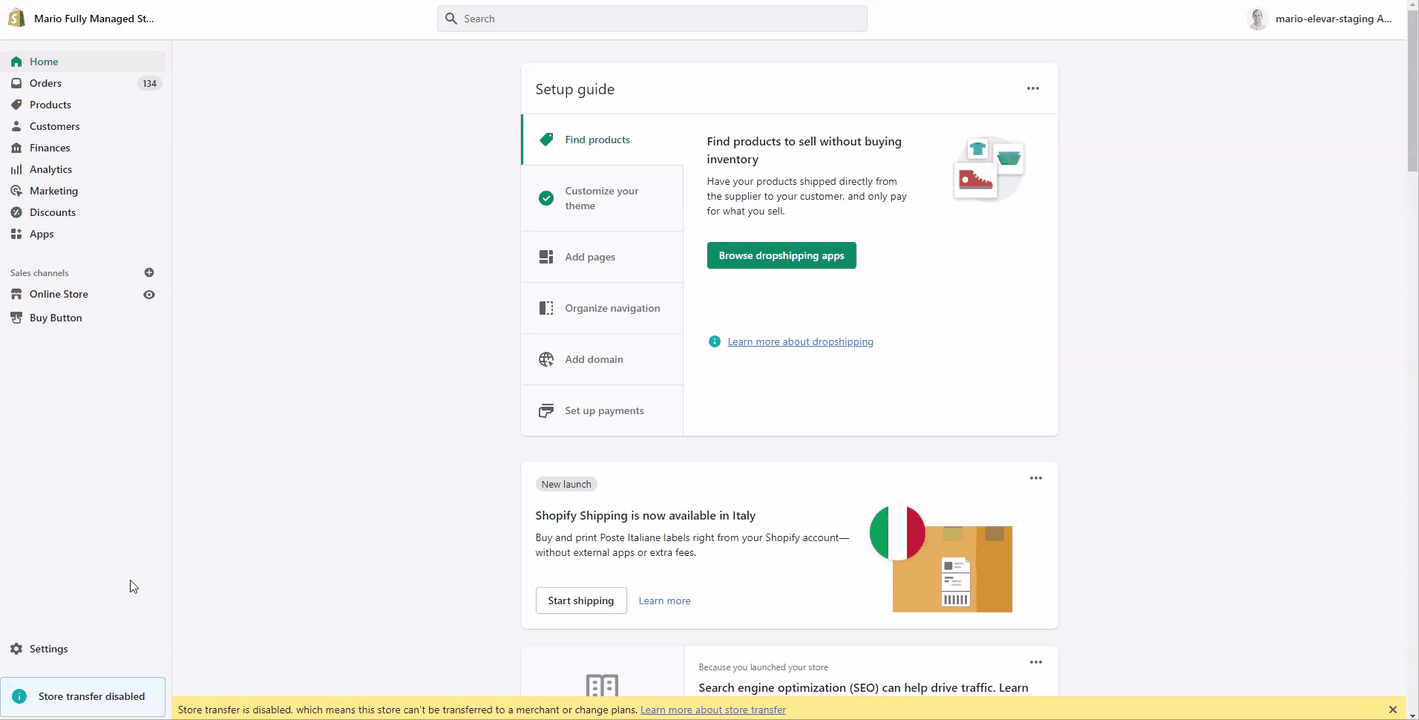Click the Finances bank icon

point(16,148)
